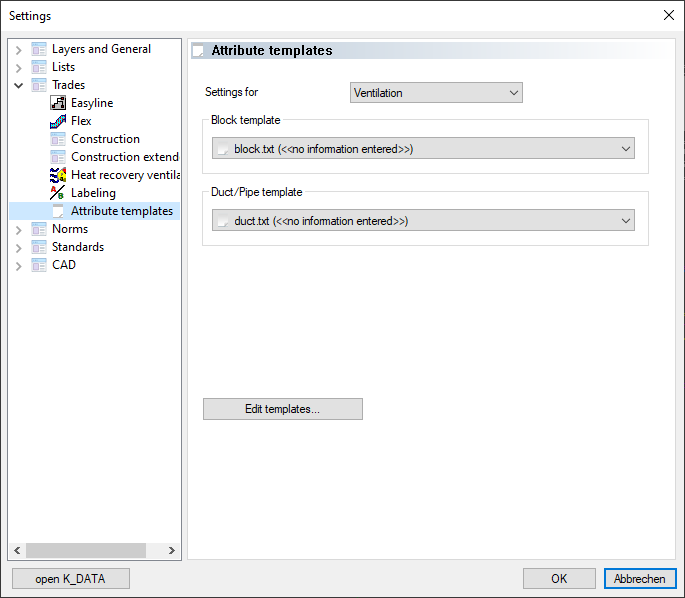Click the Easyline icon
The height and width of the screenshot is (598, 685).
pyautogui.click(x=58, y=103)
